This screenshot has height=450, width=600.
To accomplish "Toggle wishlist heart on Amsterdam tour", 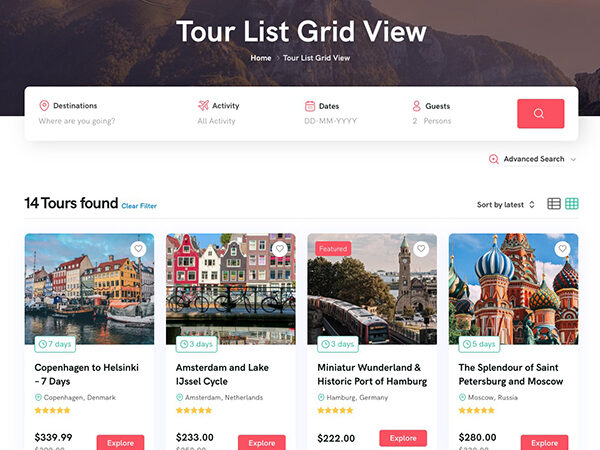I will pyautogui.click(x=280, y=249).
